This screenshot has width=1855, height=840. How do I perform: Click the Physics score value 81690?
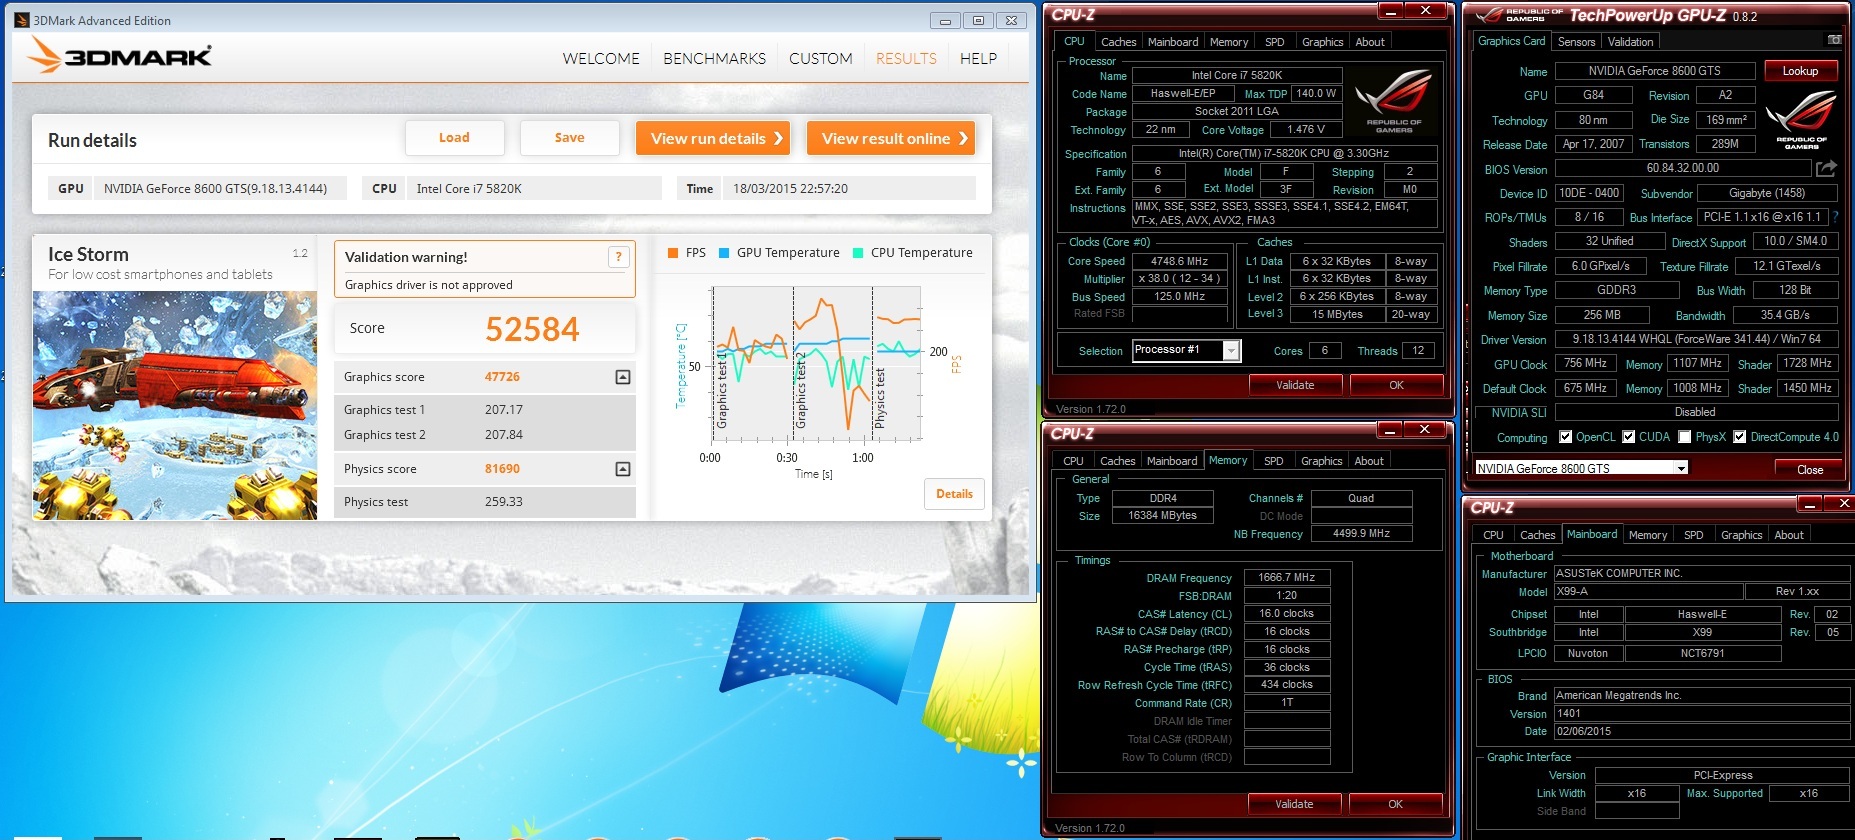[502, 469]
